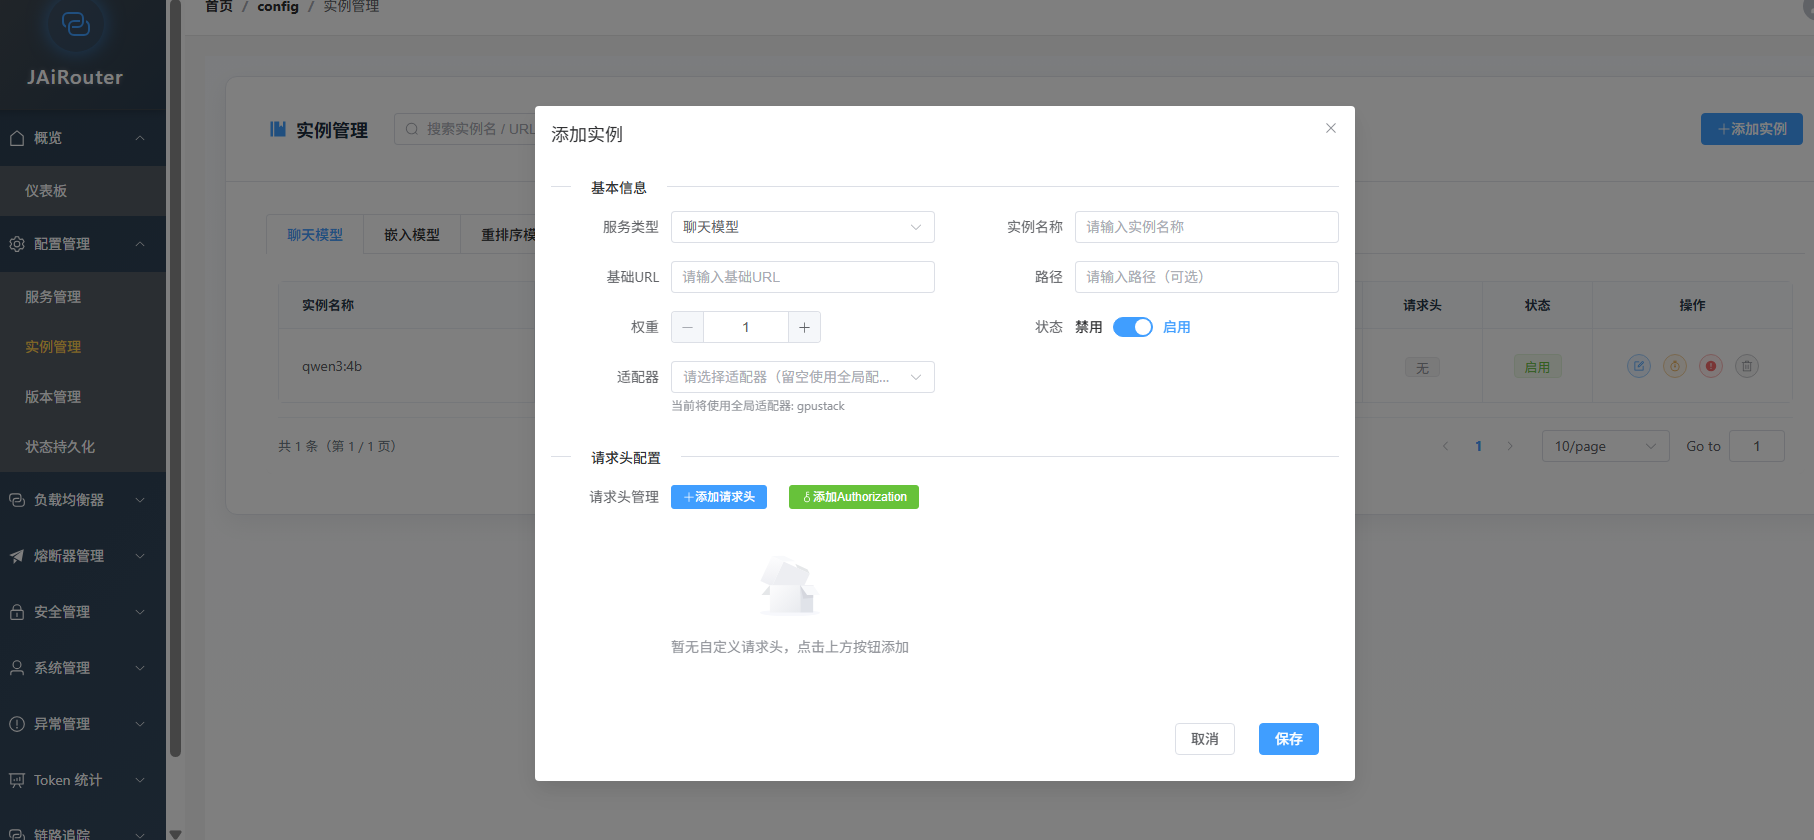Screen dimensions: 1814x840
Task: Click the orange timer icon in the qwen3:4b row
Action: 1675,366
